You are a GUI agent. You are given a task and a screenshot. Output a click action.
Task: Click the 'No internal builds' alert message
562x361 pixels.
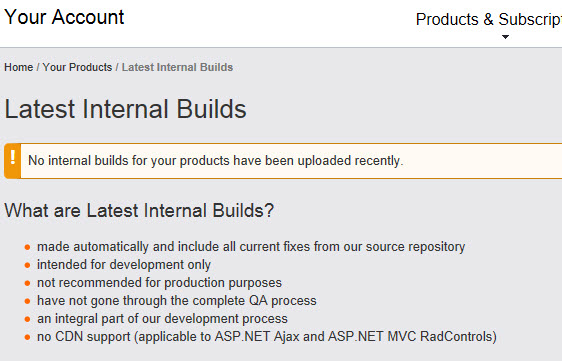point(216,161)
